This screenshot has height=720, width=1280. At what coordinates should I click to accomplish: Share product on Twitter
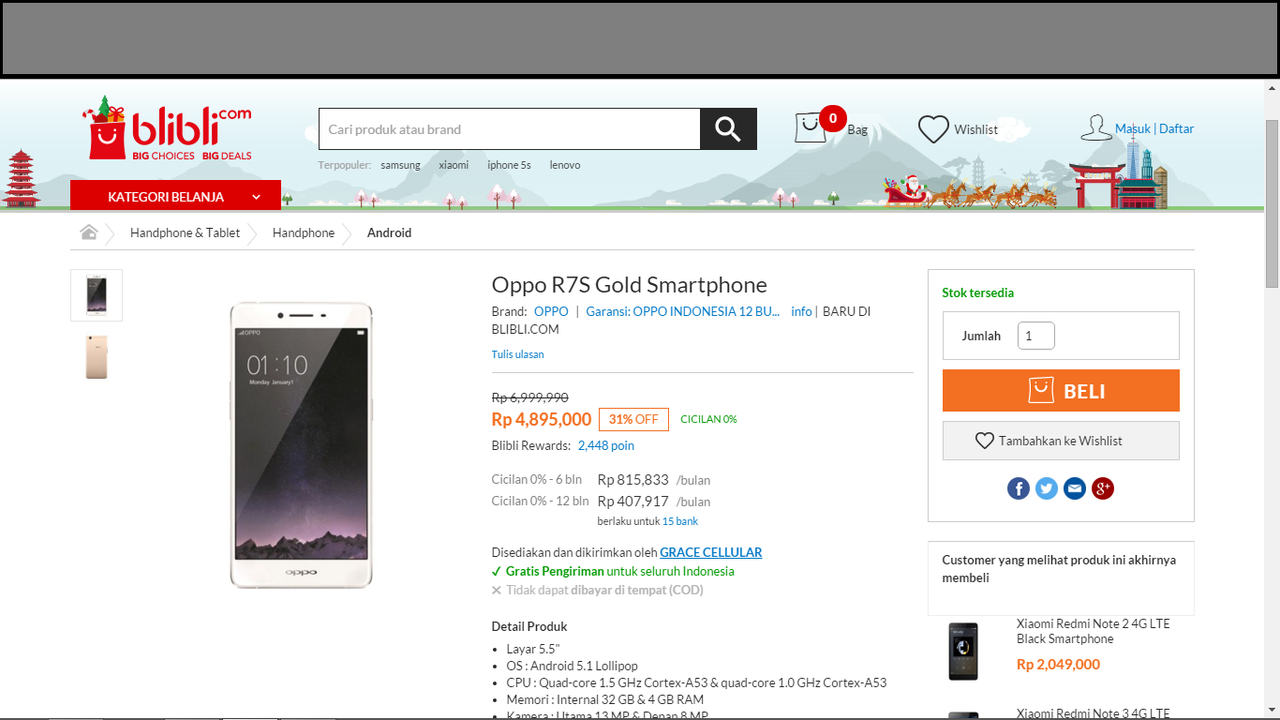click(1046, 488)
